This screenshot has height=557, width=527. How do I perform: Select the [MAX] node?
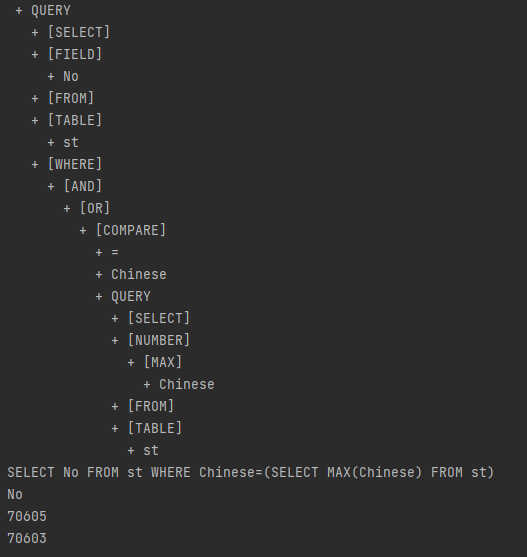163,362
